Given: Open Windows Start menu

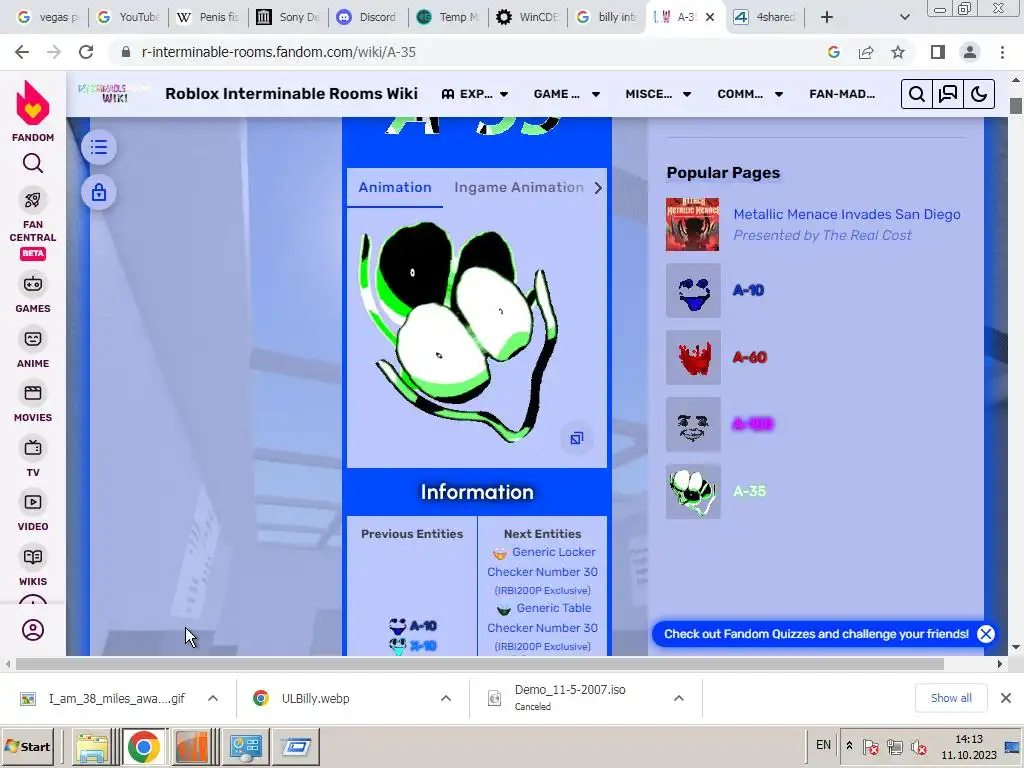Looking at the screenshot, I should coord(28,746).
